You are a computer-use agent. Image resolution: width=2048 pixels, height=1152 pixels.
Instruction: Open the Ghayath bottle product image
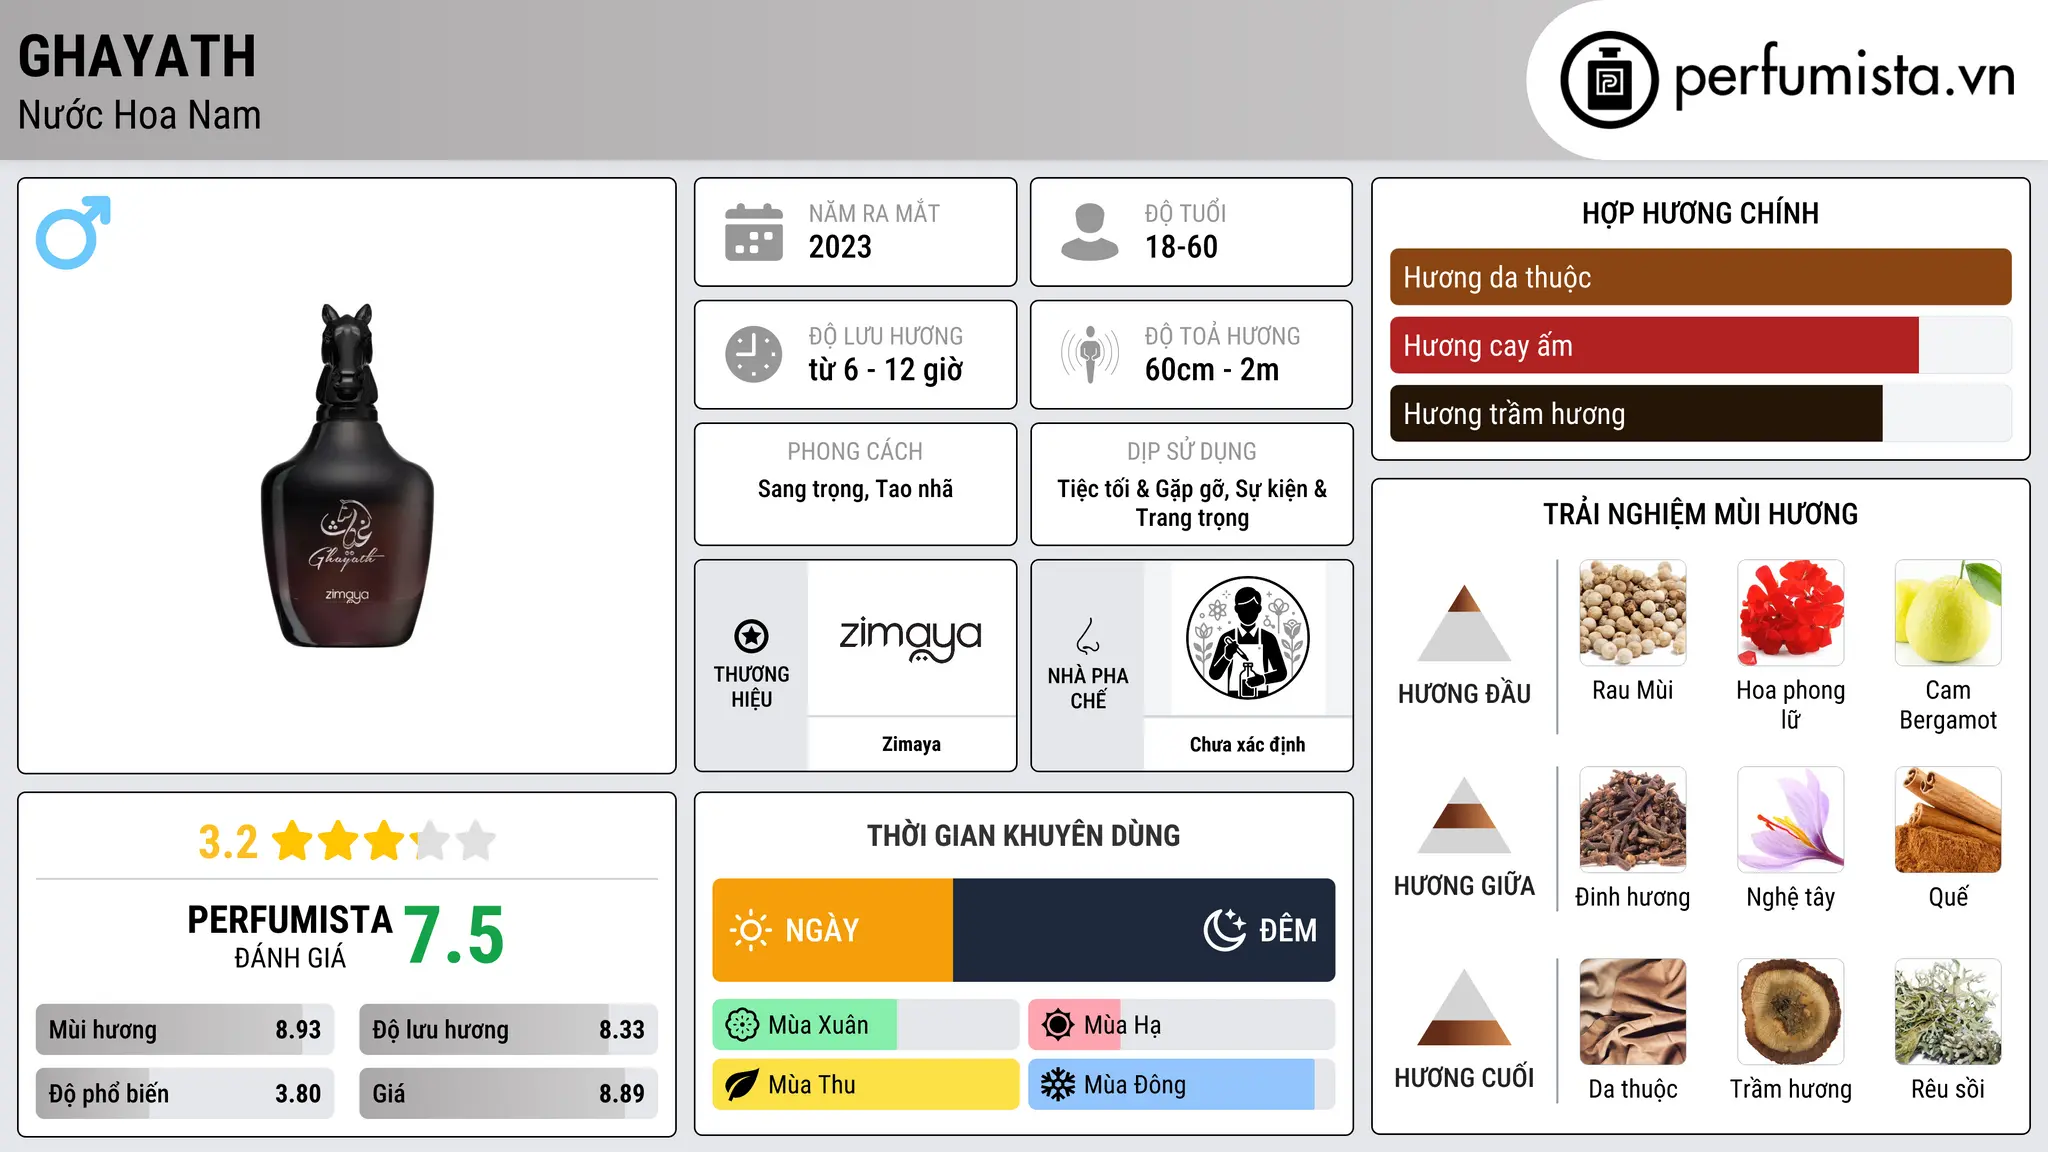(x=347, y=476)
